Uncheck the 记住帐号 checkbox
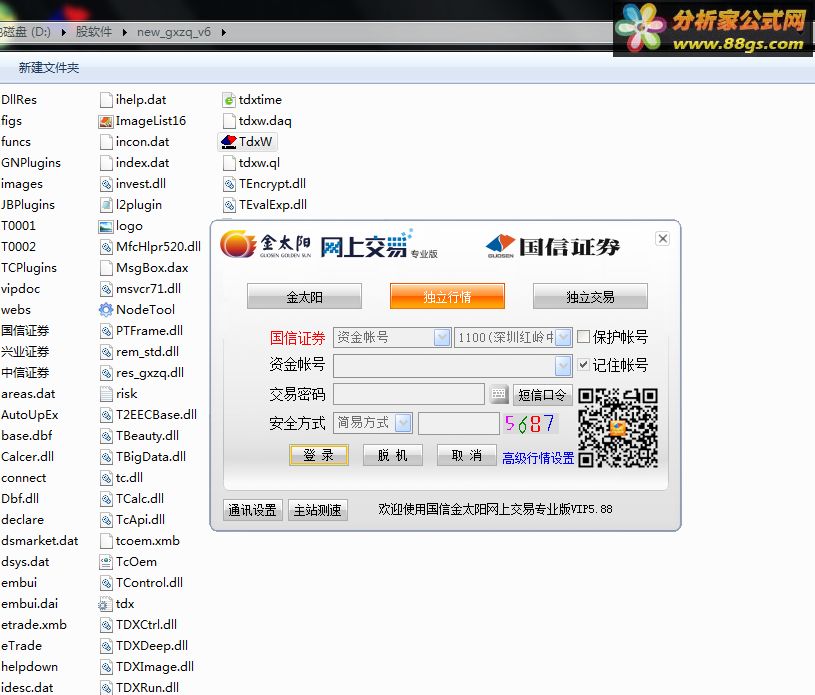 pos(583,364)
